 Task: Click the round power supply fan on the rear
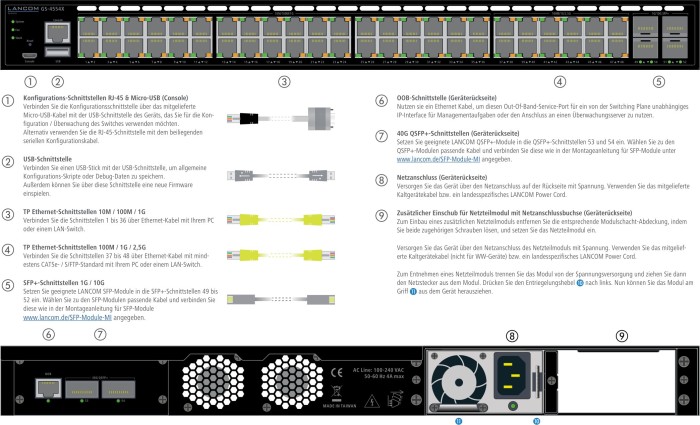[458, 382]
